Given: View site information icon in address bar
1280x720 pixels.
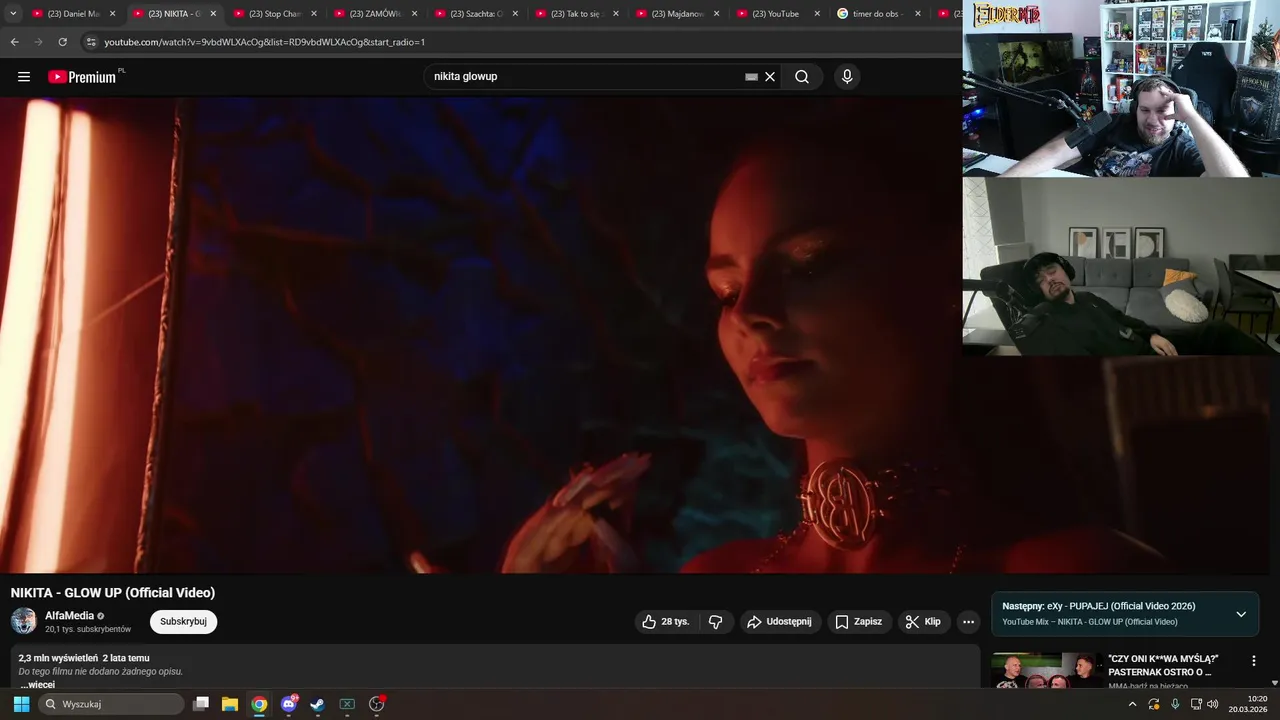Looking at the screenshot, I should tap(91, 42).
